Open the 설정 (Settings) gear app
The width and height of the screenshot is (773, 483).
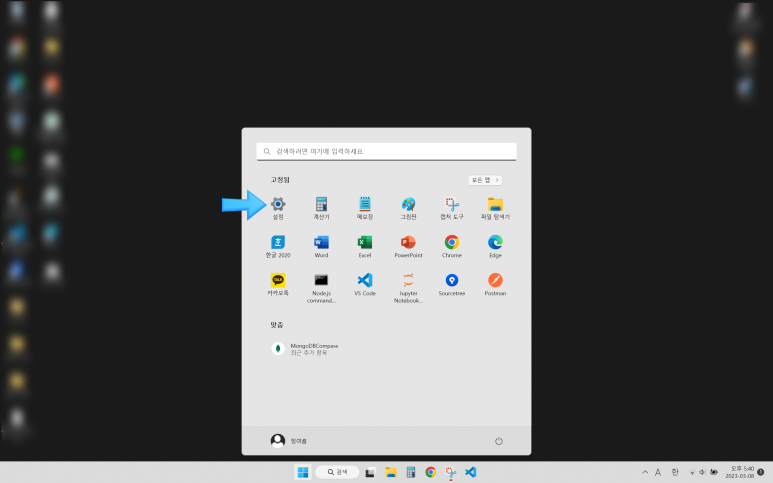tap(278, 208)
